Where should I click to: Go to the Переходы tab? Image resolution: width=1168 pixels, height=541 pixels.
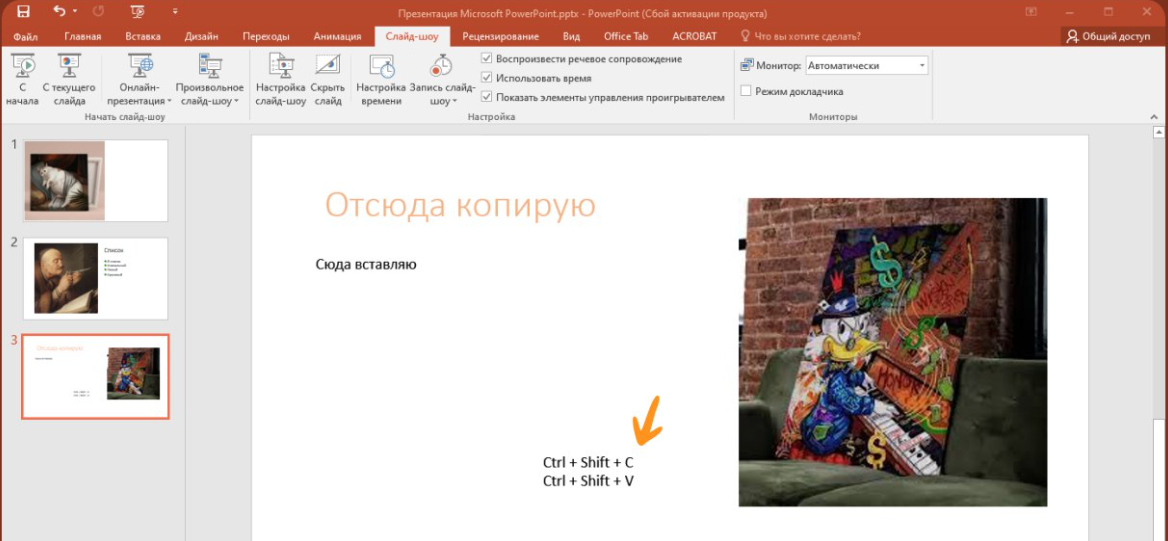click(x=266, y=36)
